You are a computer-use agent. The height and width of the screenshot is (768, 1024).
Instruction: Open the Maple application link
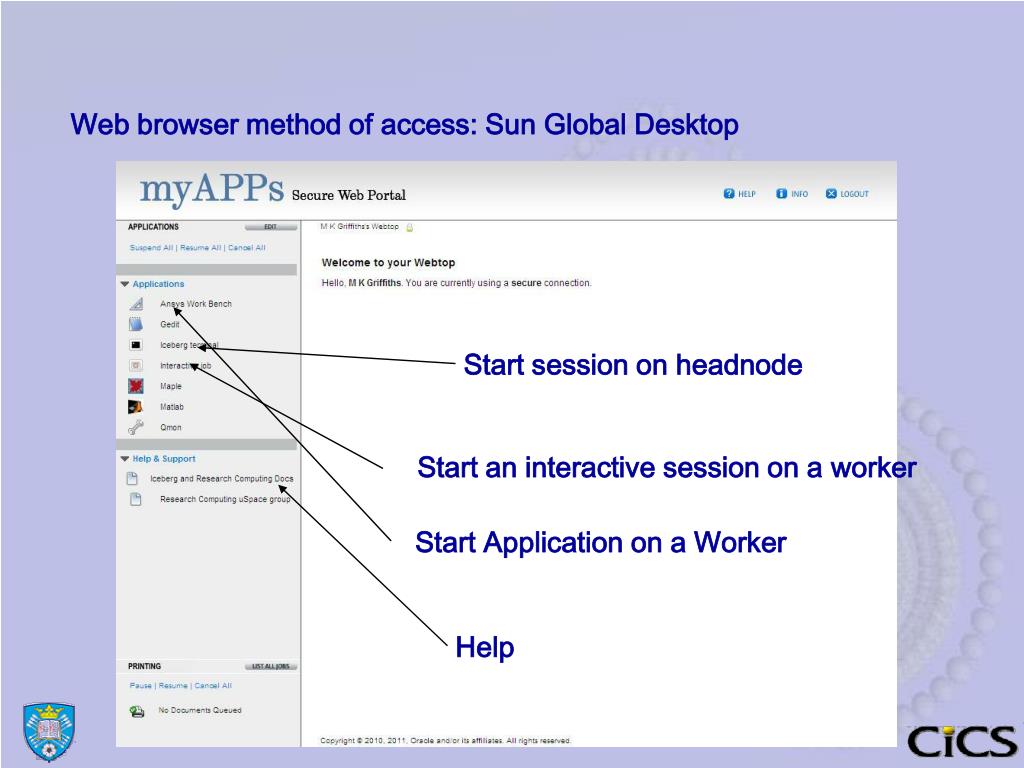pos(171,386)
